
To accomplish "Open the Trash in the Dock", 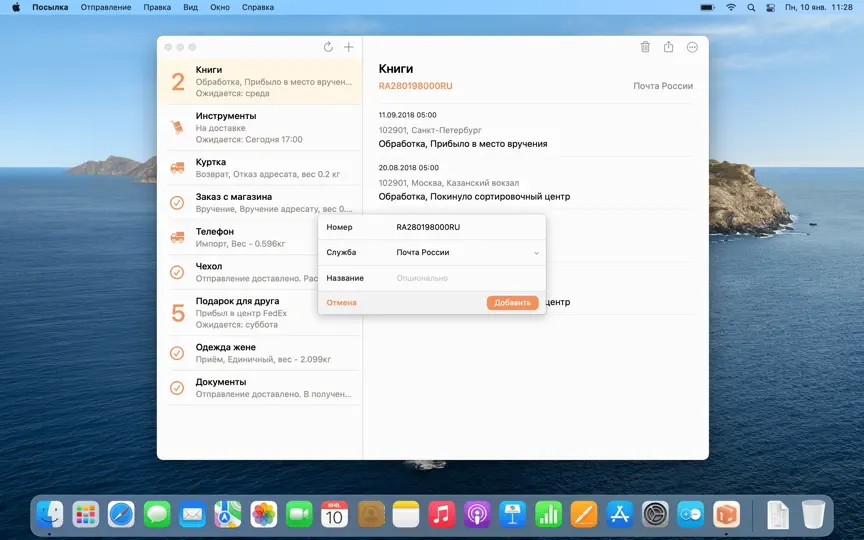I will (813, 515).
